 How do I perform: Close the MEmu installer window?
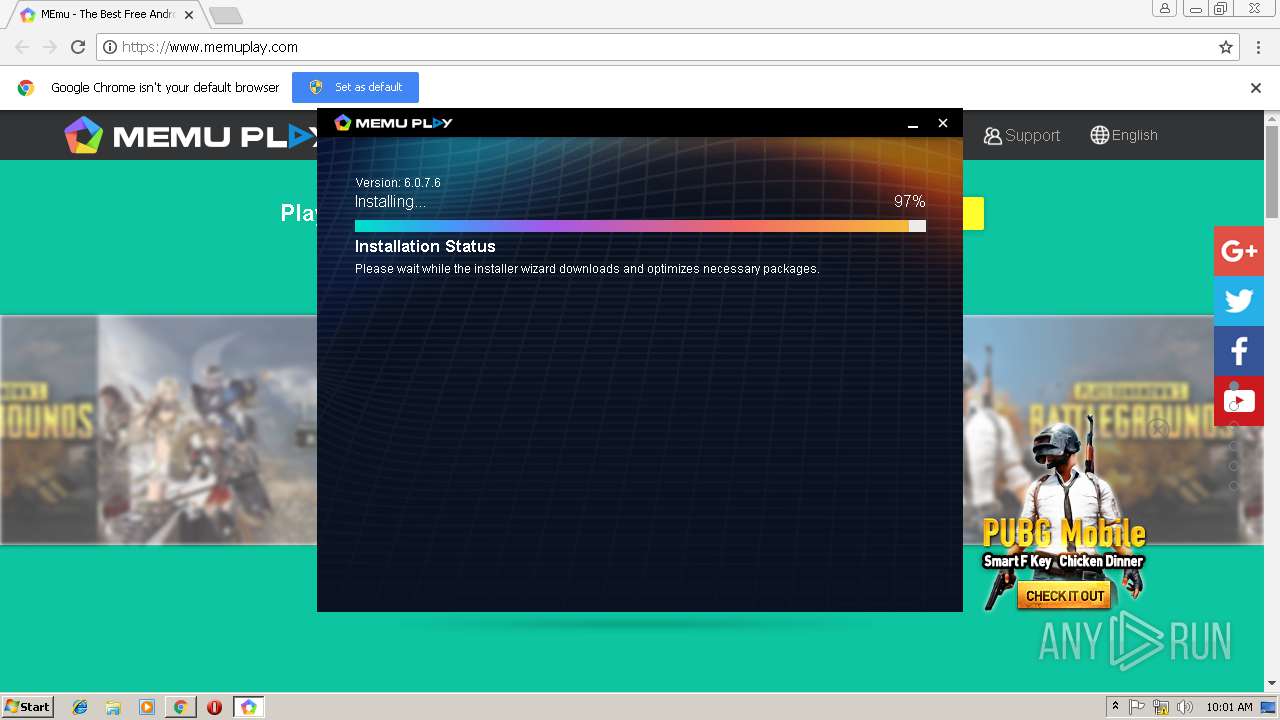pyautogui.click(x=942, y=123)
